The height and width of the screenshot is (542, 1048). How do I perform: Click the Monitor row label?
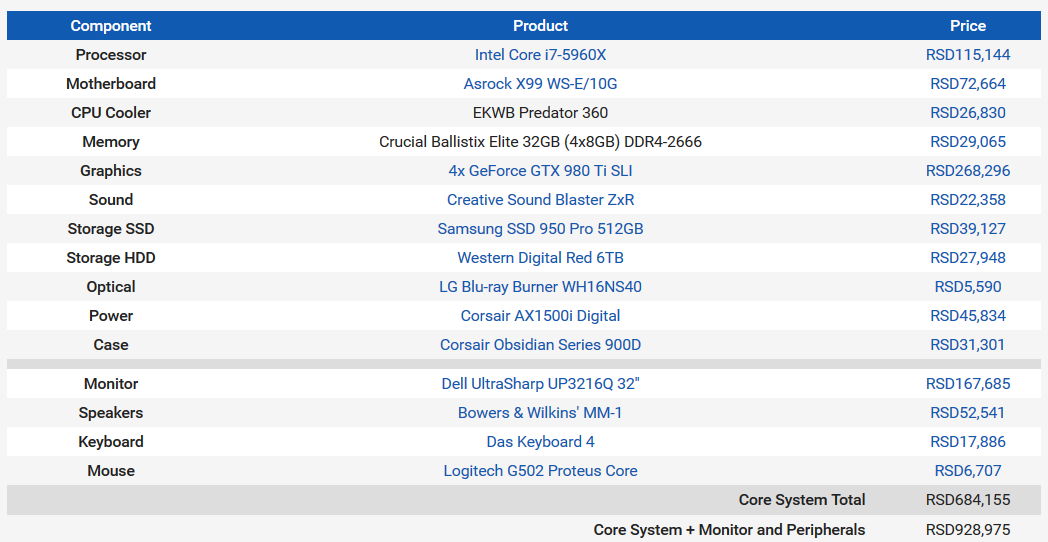point(111,384)
